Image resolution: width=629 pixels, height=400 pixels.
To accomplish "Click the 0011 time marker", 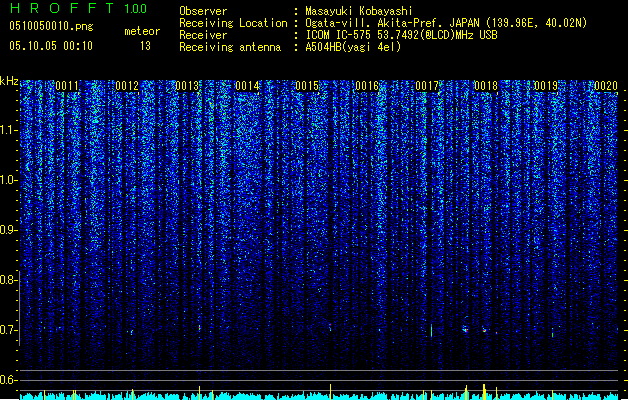I will tap(67, 86).
